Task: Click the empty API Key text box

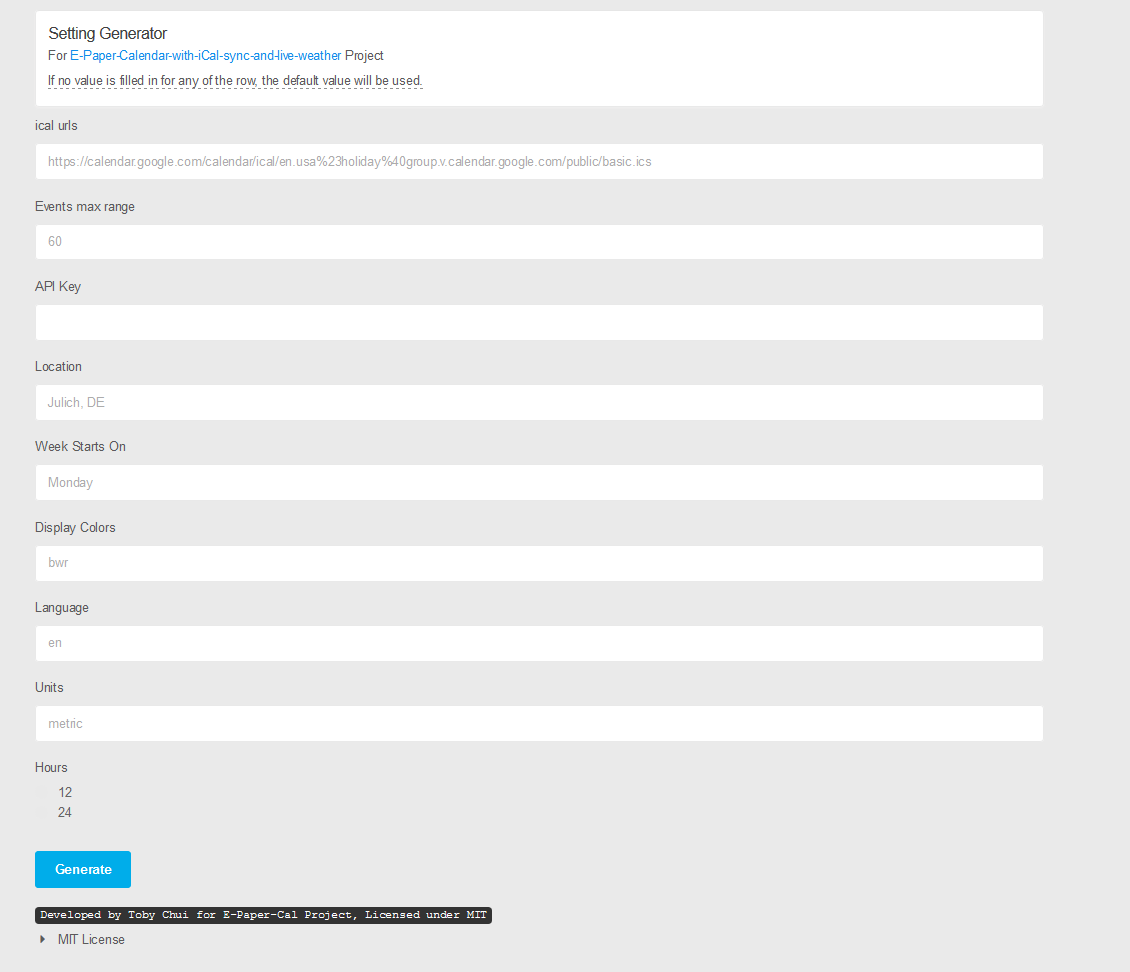Action: (x=539, y=322)
